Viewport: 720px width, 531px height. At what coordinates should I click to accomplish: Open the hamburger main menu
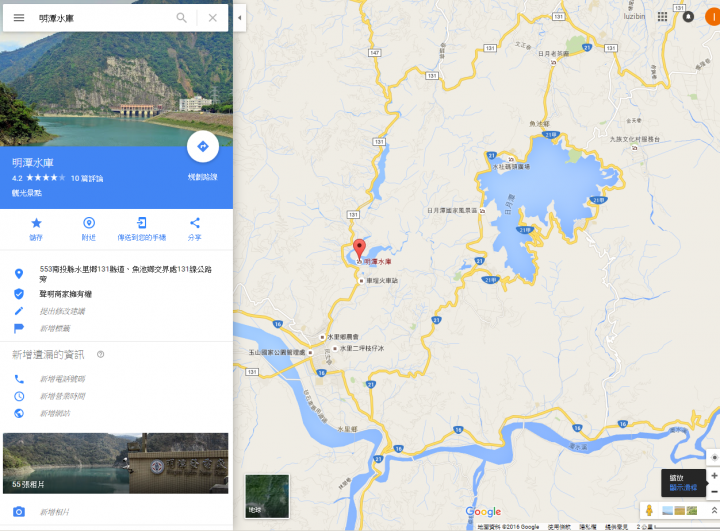(19, 18)
